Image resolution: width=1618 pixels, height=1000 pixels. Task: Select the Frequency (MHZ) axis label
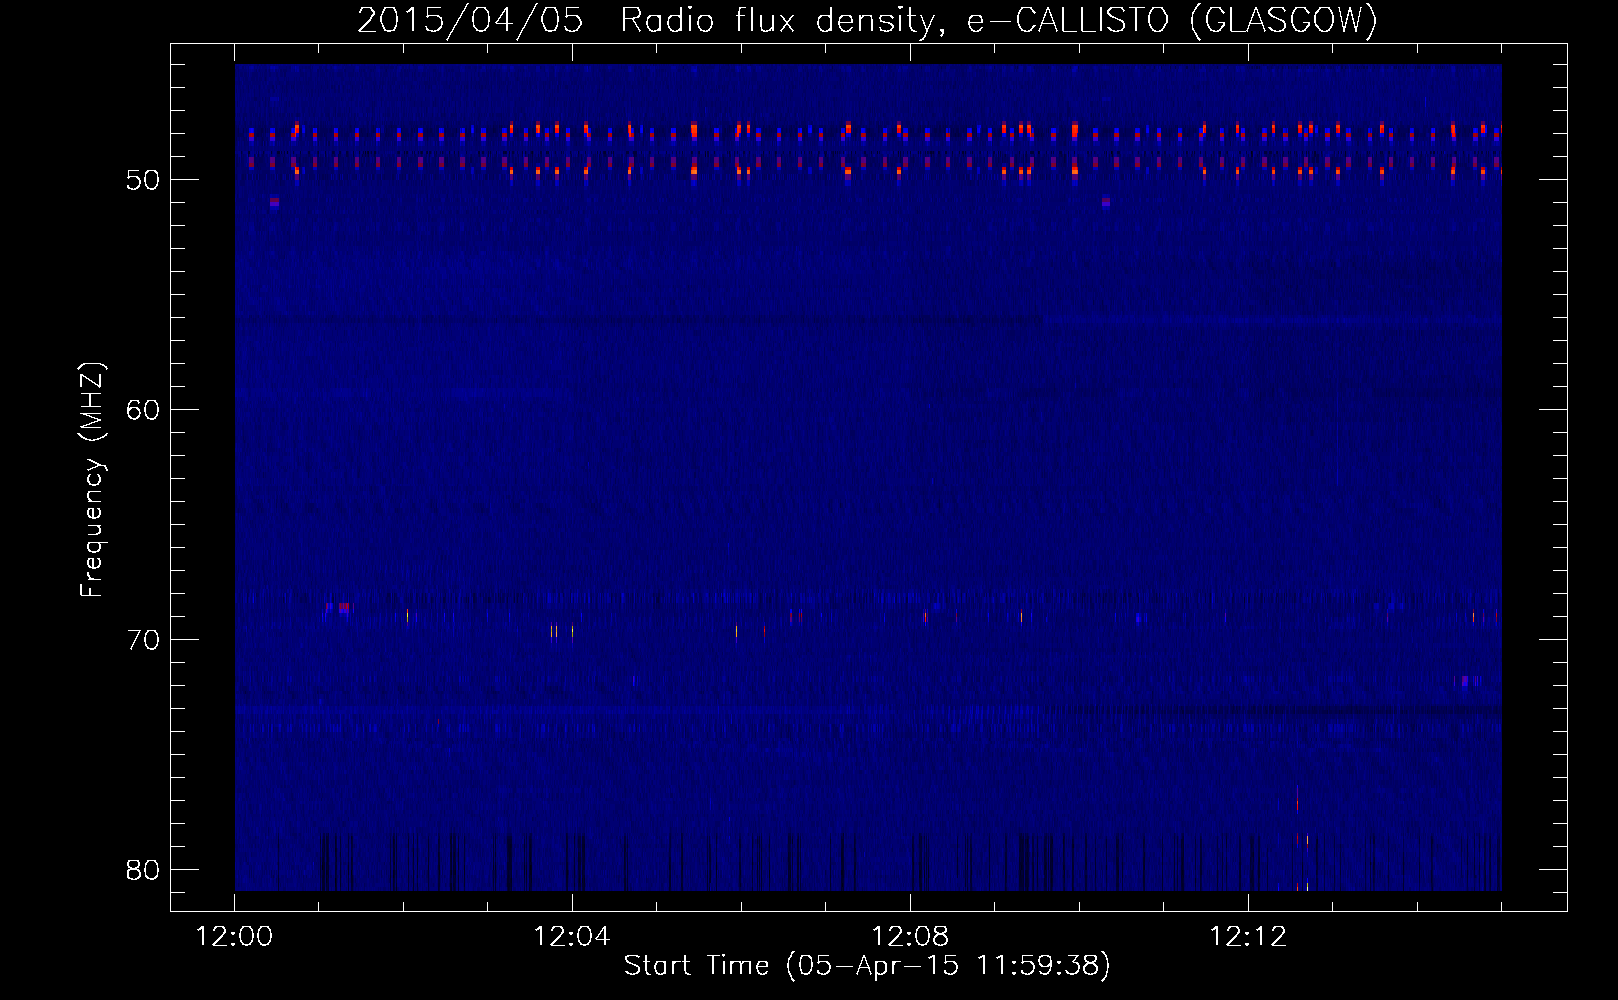[91, 480]
